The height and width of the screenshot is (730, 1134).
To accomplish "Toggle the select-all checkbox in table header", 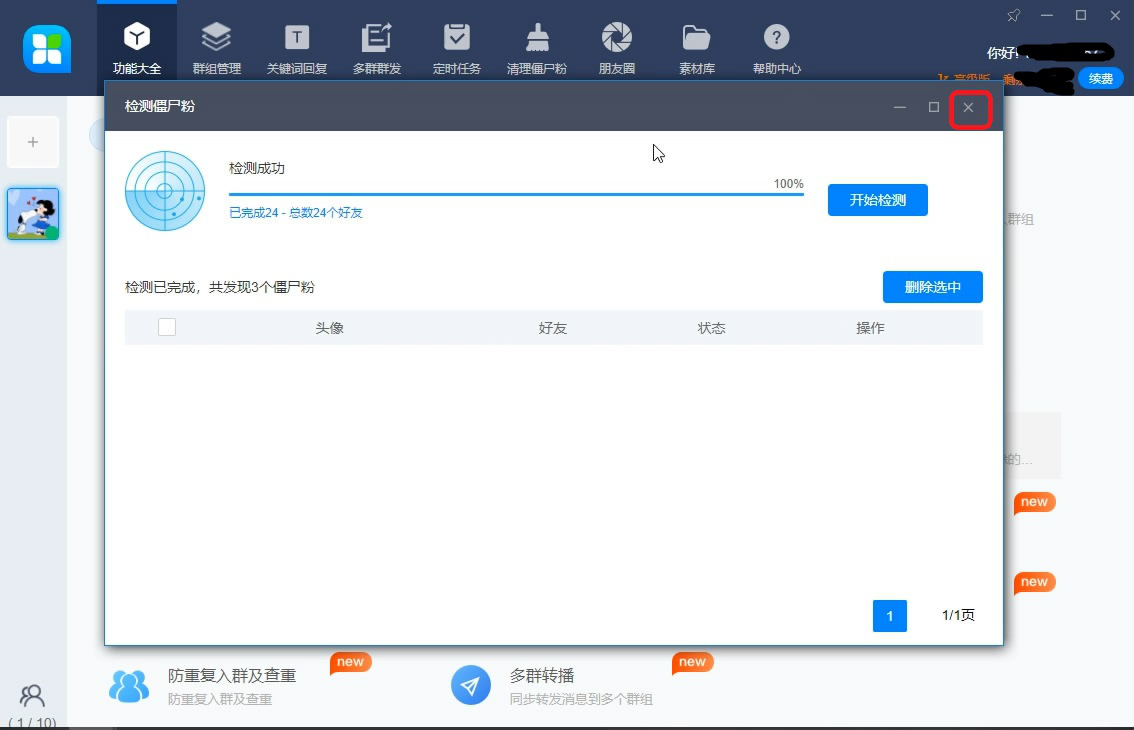I will pyautogui.click(x=167, y=327).
